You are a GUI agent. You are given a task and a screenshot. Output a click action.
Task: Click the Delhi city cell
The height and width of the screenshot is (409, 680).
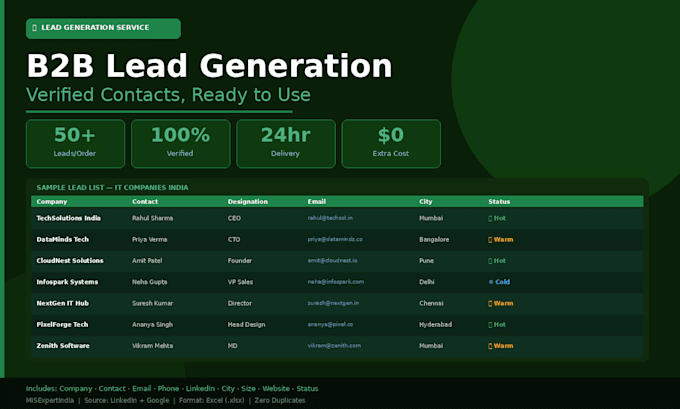point(427,282)
